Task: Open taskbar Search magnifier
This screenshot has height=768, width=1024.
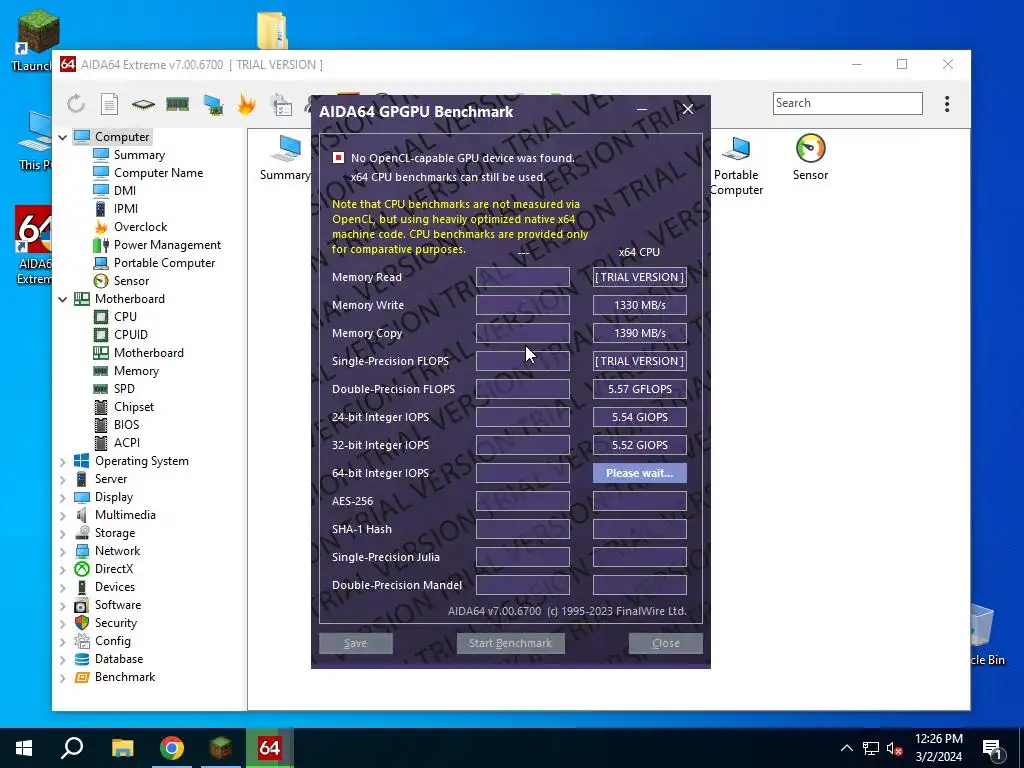Action: (x=72, y=748)
